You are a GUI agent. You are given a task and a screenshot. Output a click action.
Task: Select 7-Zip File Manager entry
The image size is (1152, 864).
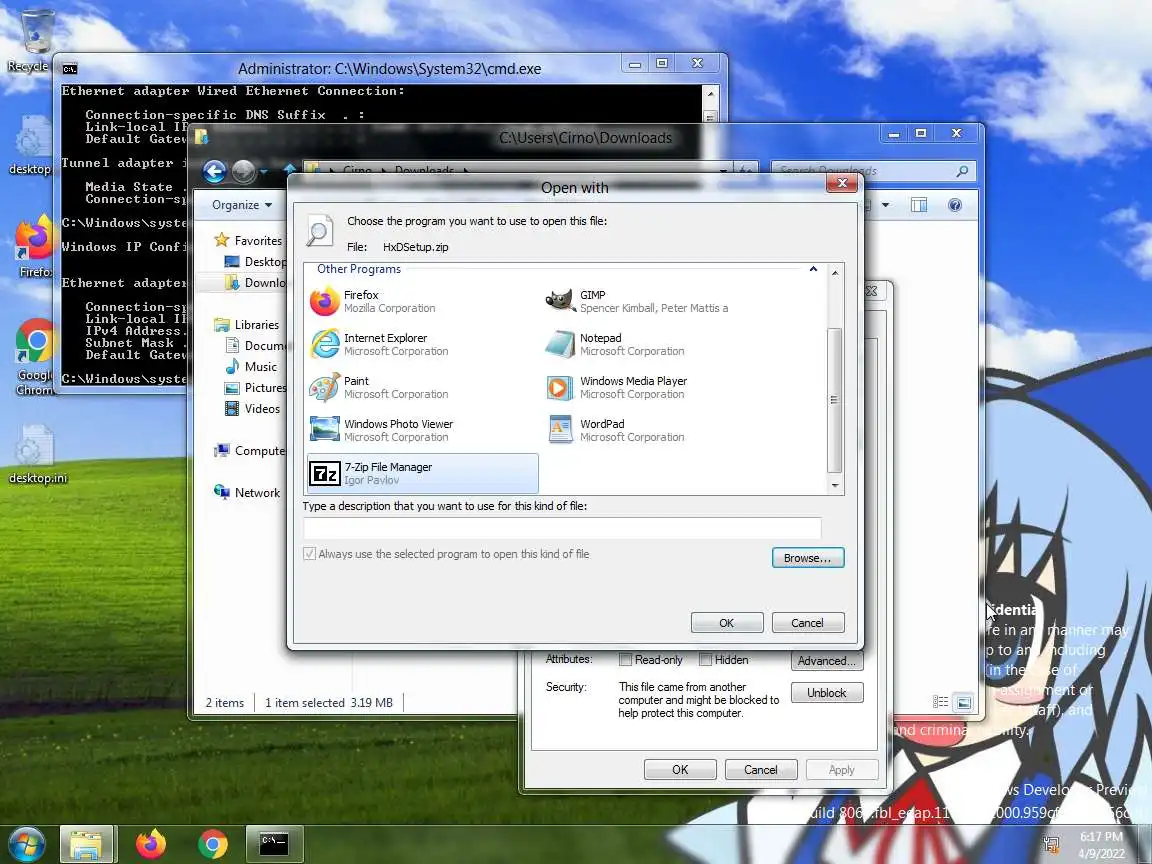click(422, 473)
